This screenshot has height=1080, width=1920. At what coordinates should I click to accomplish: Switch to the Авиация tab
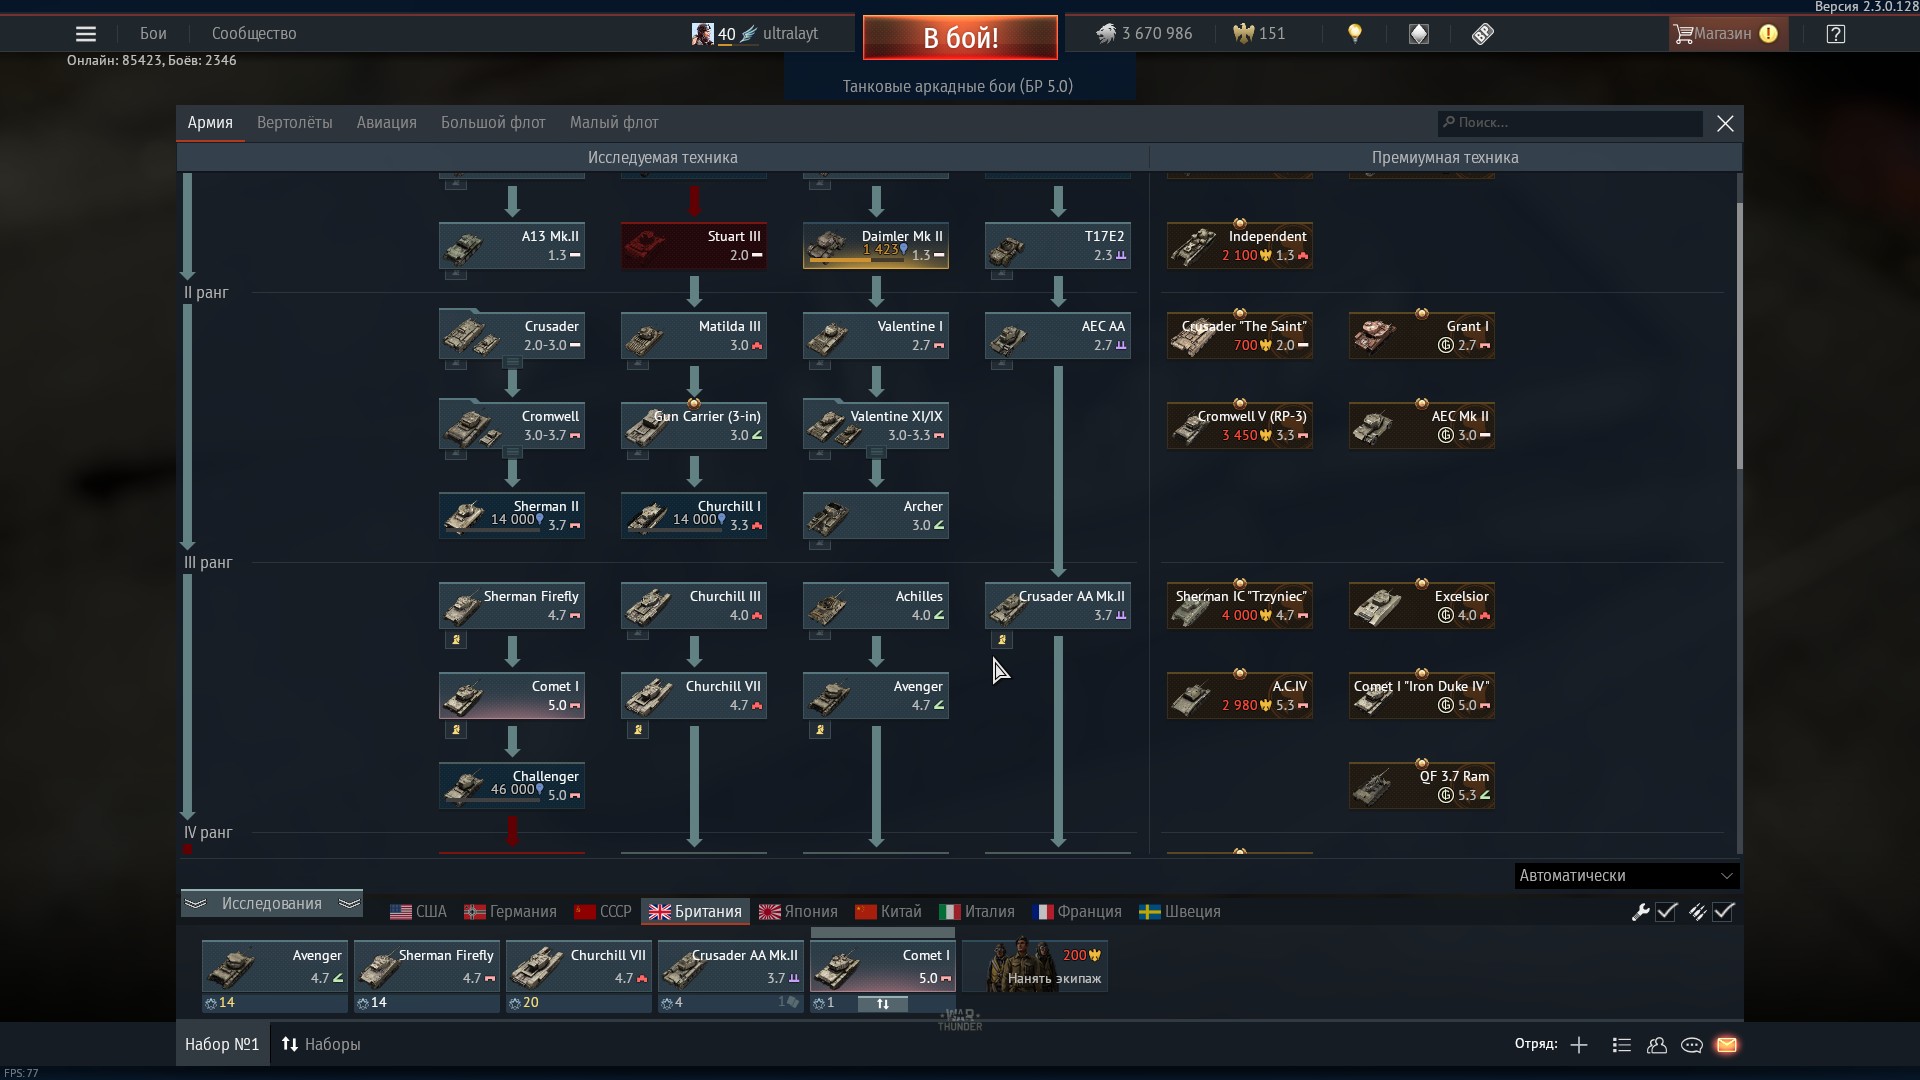pos(387,123)
